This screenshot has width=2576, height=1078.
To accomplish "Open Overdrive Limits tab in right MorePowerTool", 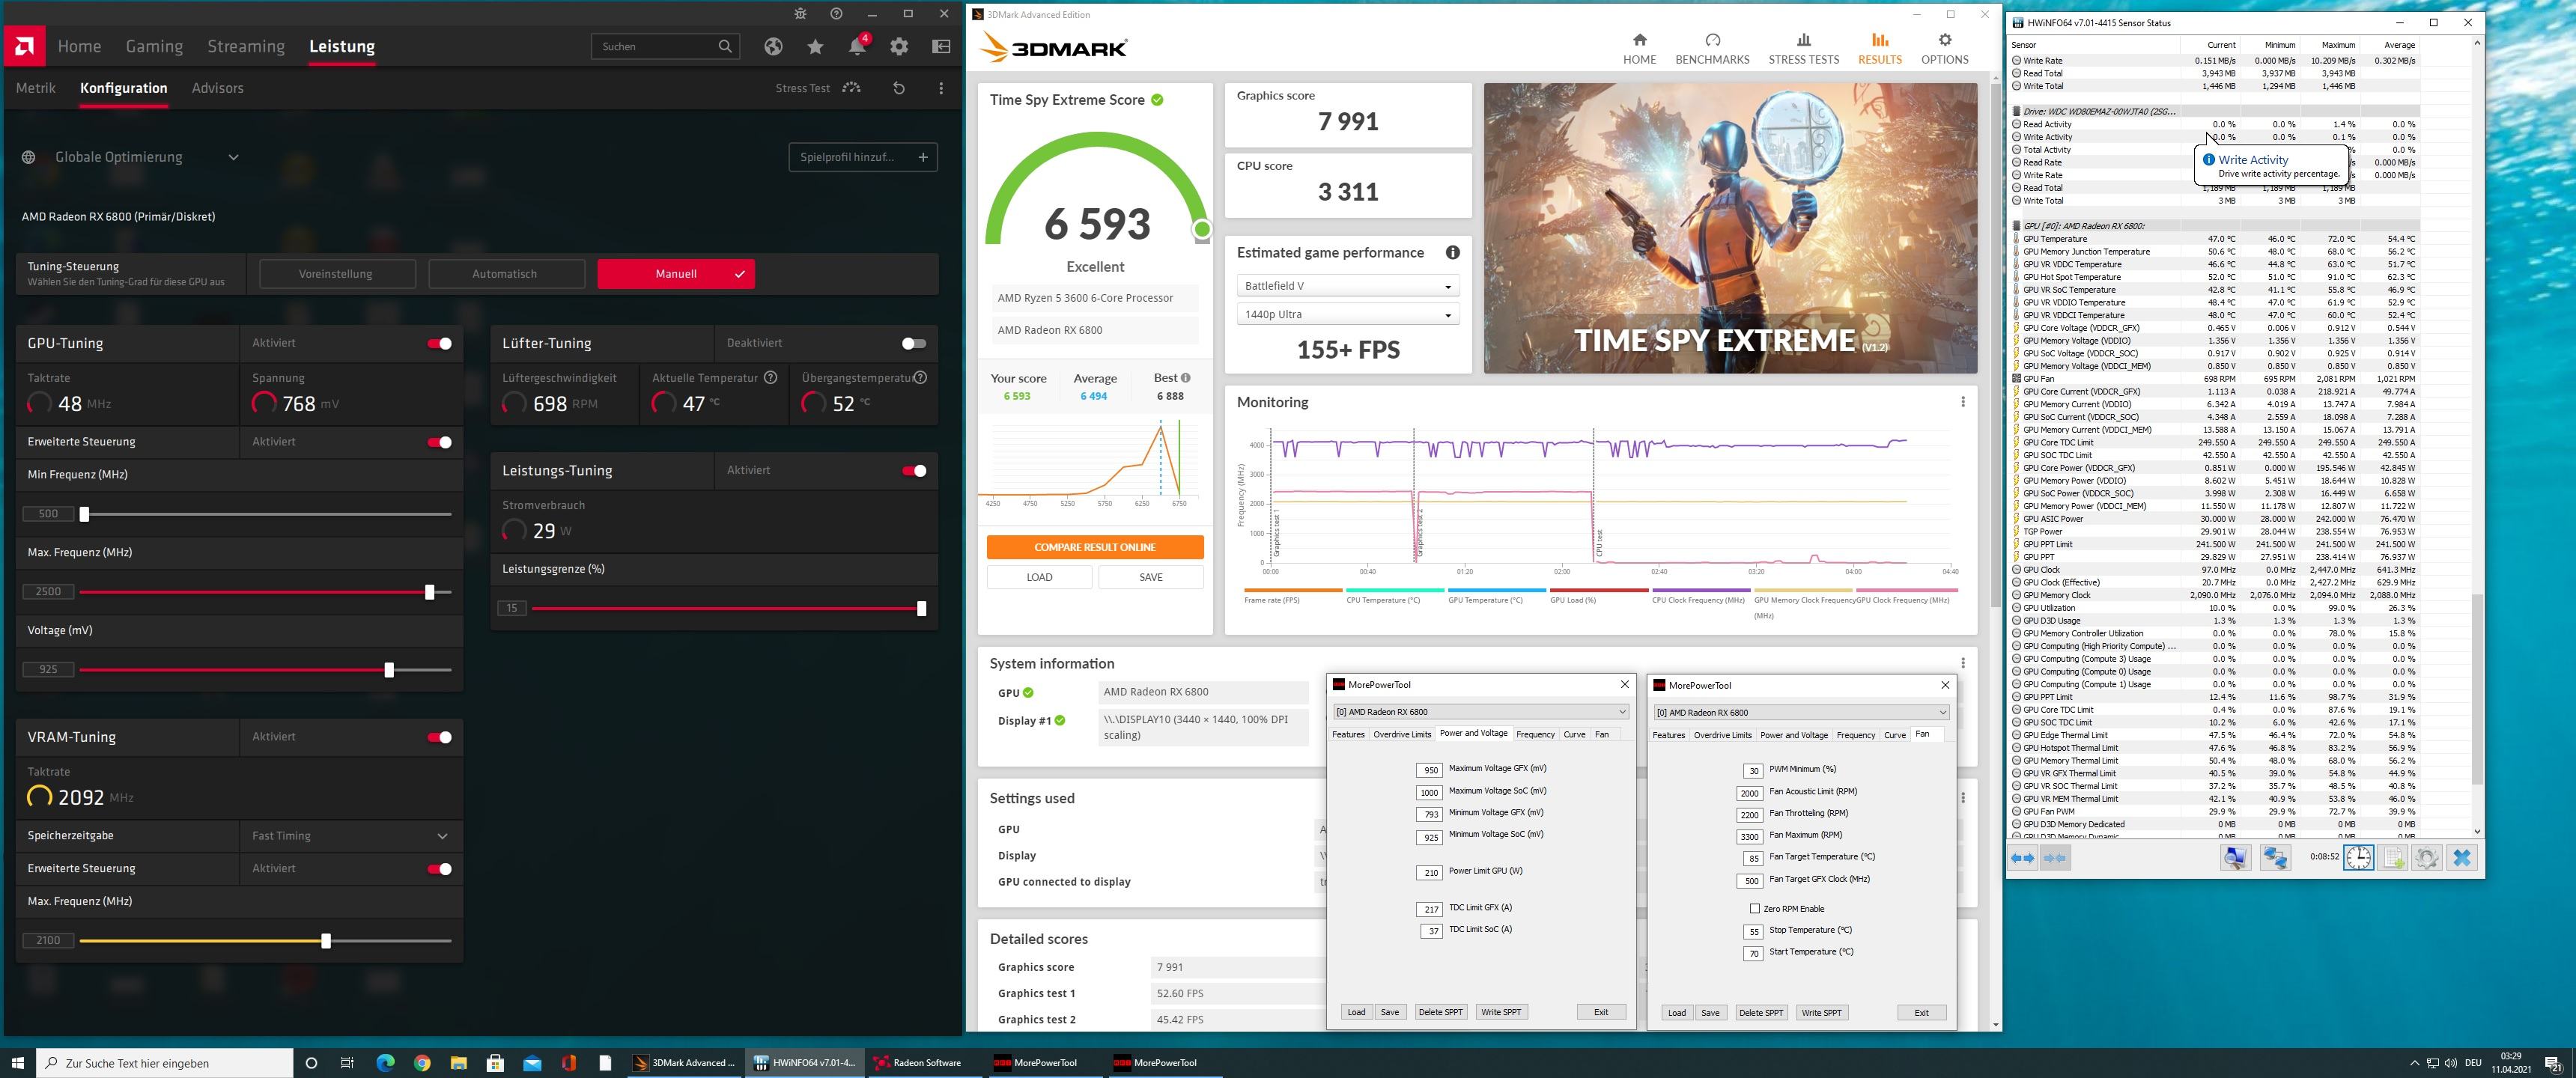I will pos(1722,735).
